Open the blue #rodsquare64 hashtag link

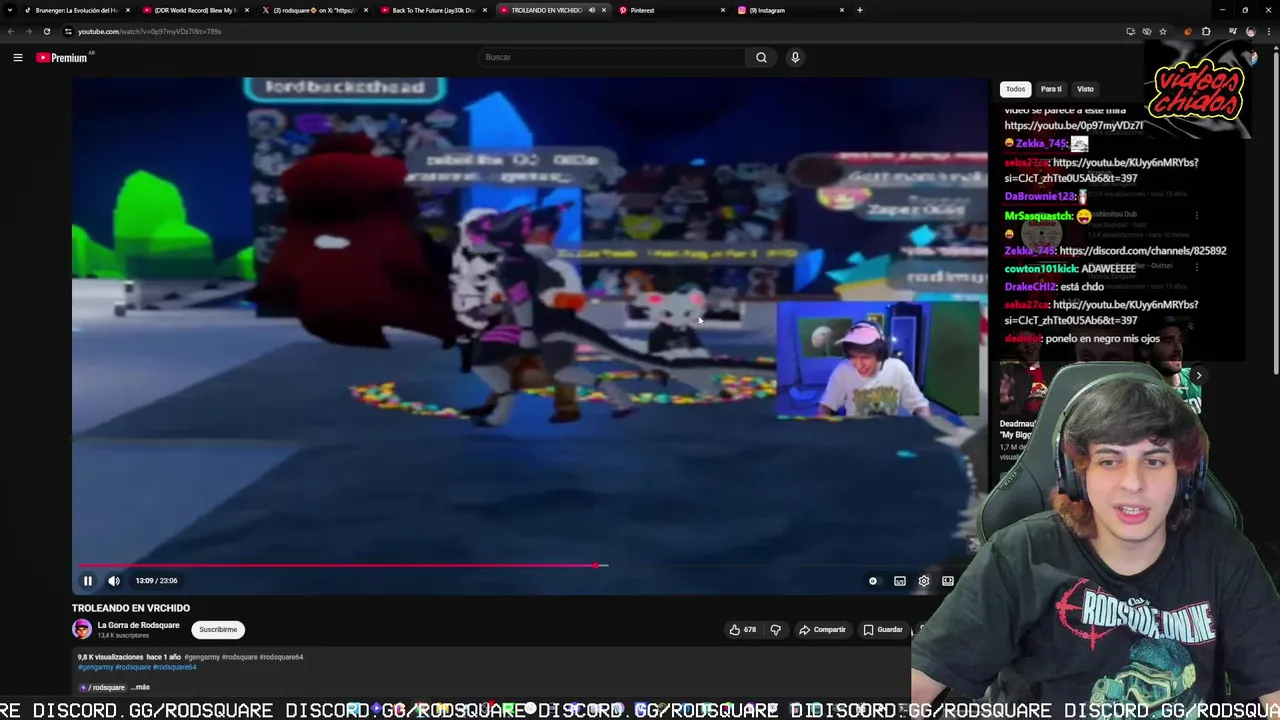[175, 667]
